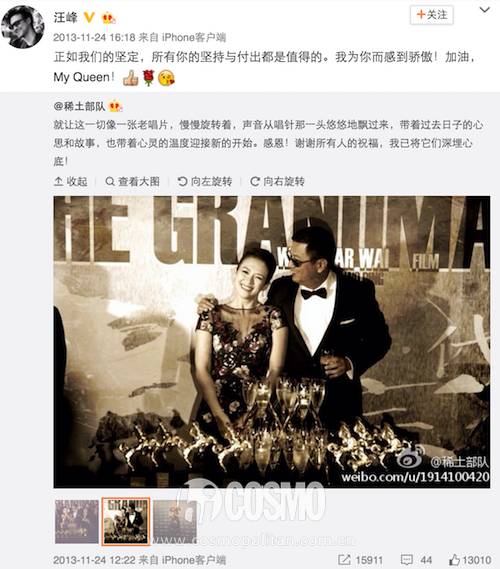Select the first photo thumbnail
Screen dimensions: 500x569
(x=77, y=521)
